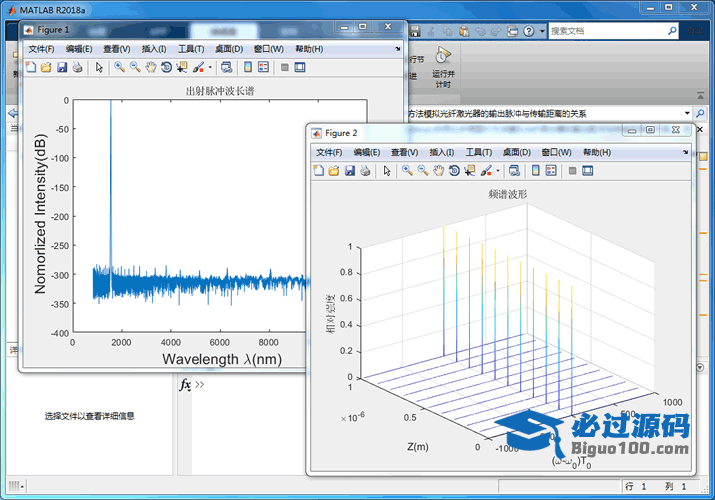Activate Zoom In tool in Figure 2
Screen dimensions: 715x500
point(407,171)
